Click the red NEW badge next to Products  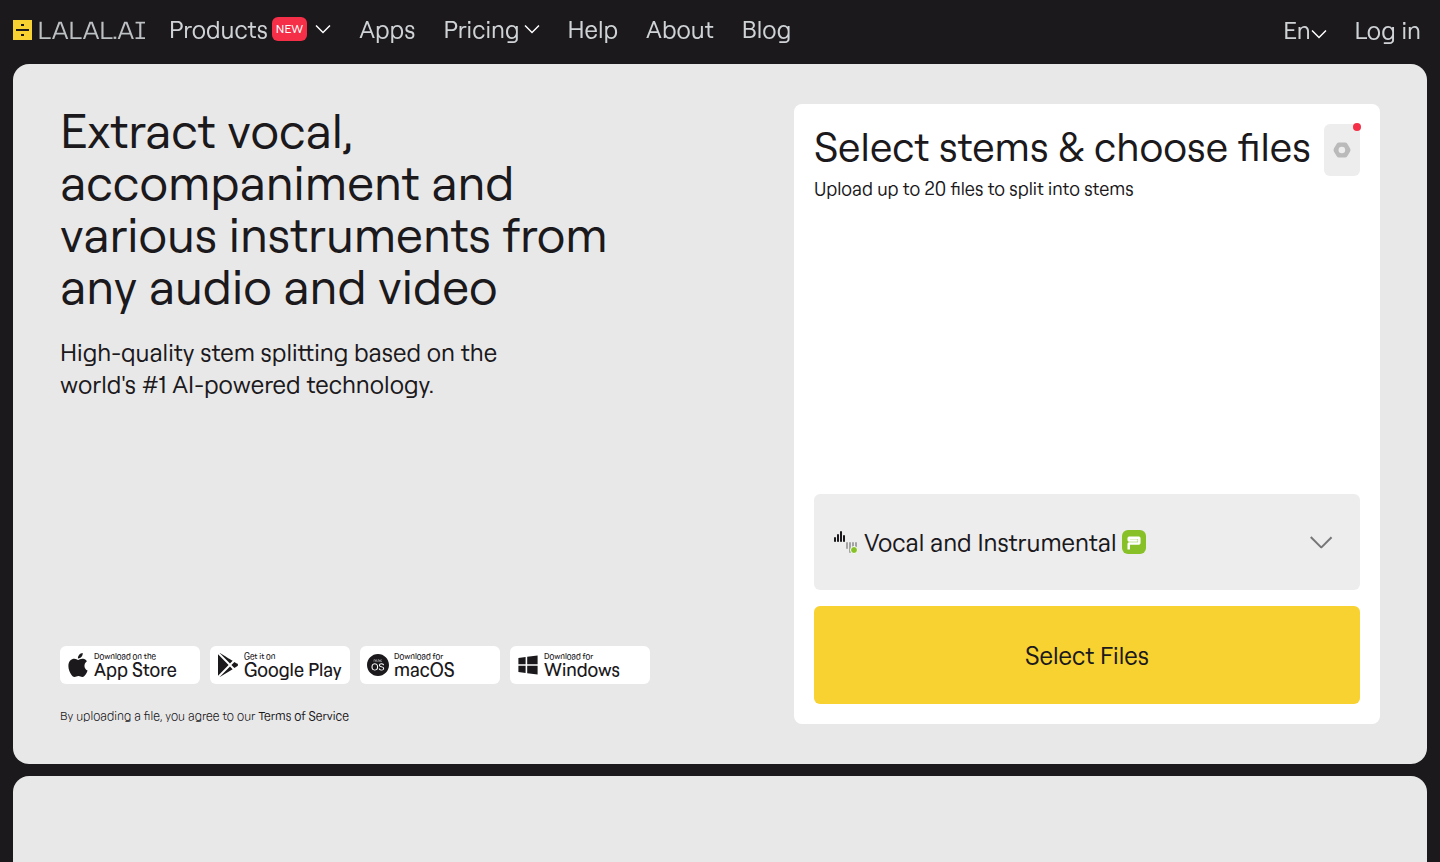289,29
